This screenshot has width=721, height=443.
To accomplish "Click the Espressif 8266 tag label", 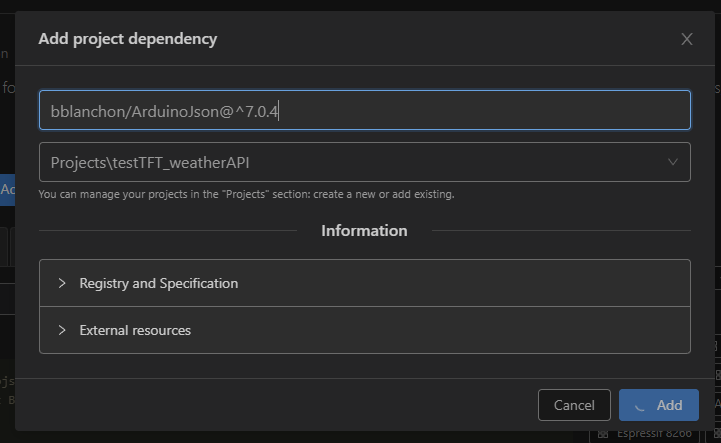I will [x=654, y=434].
